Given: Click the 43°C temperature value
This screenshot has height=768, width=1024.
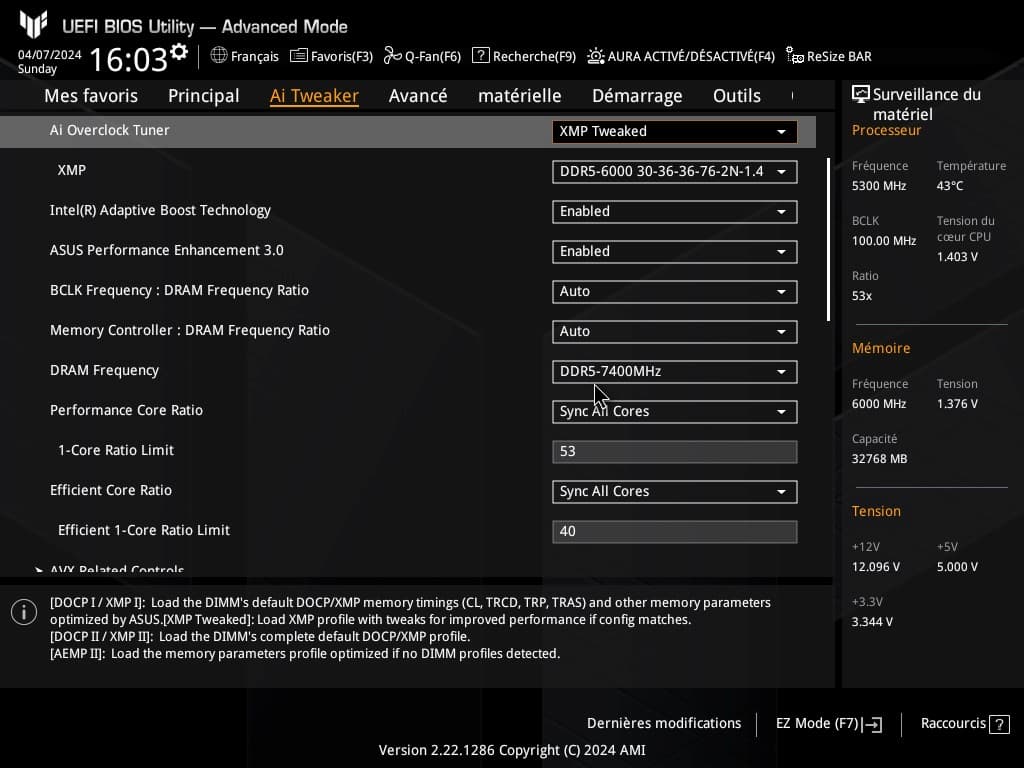Looking at the screenshot, I should [950, 185].
